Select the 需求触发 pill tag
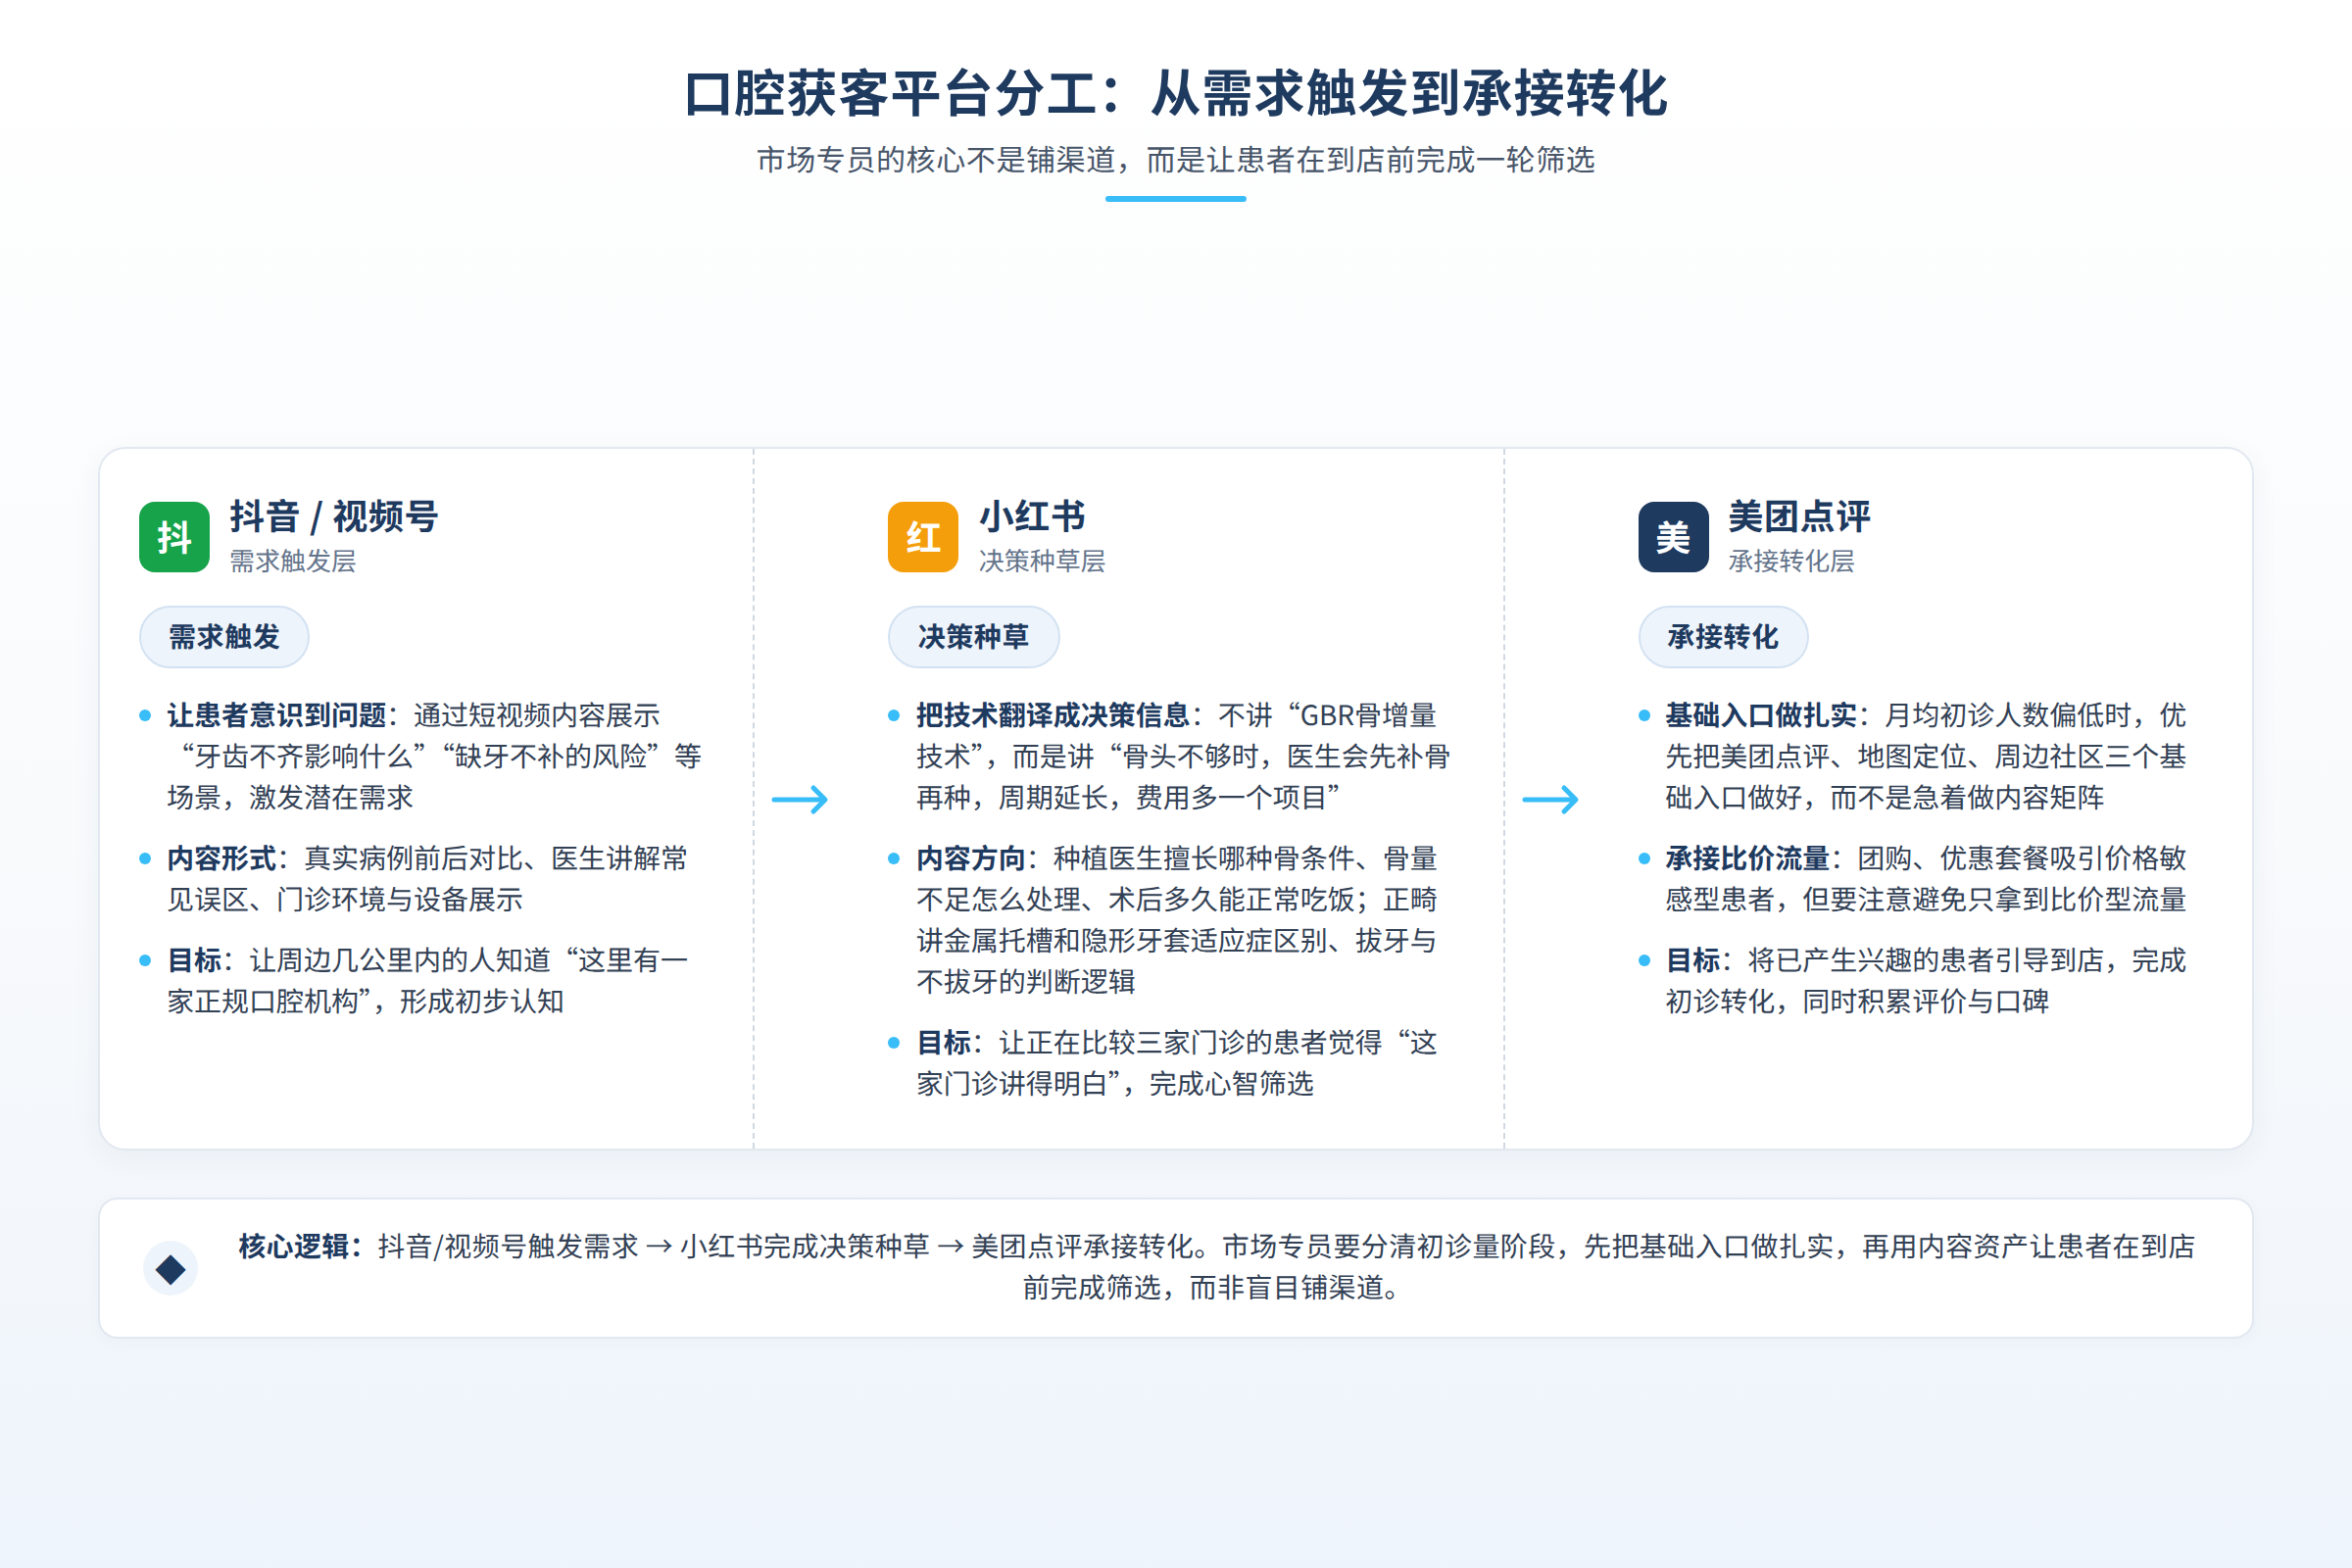2352x1568 pixels. pos(224,637)
